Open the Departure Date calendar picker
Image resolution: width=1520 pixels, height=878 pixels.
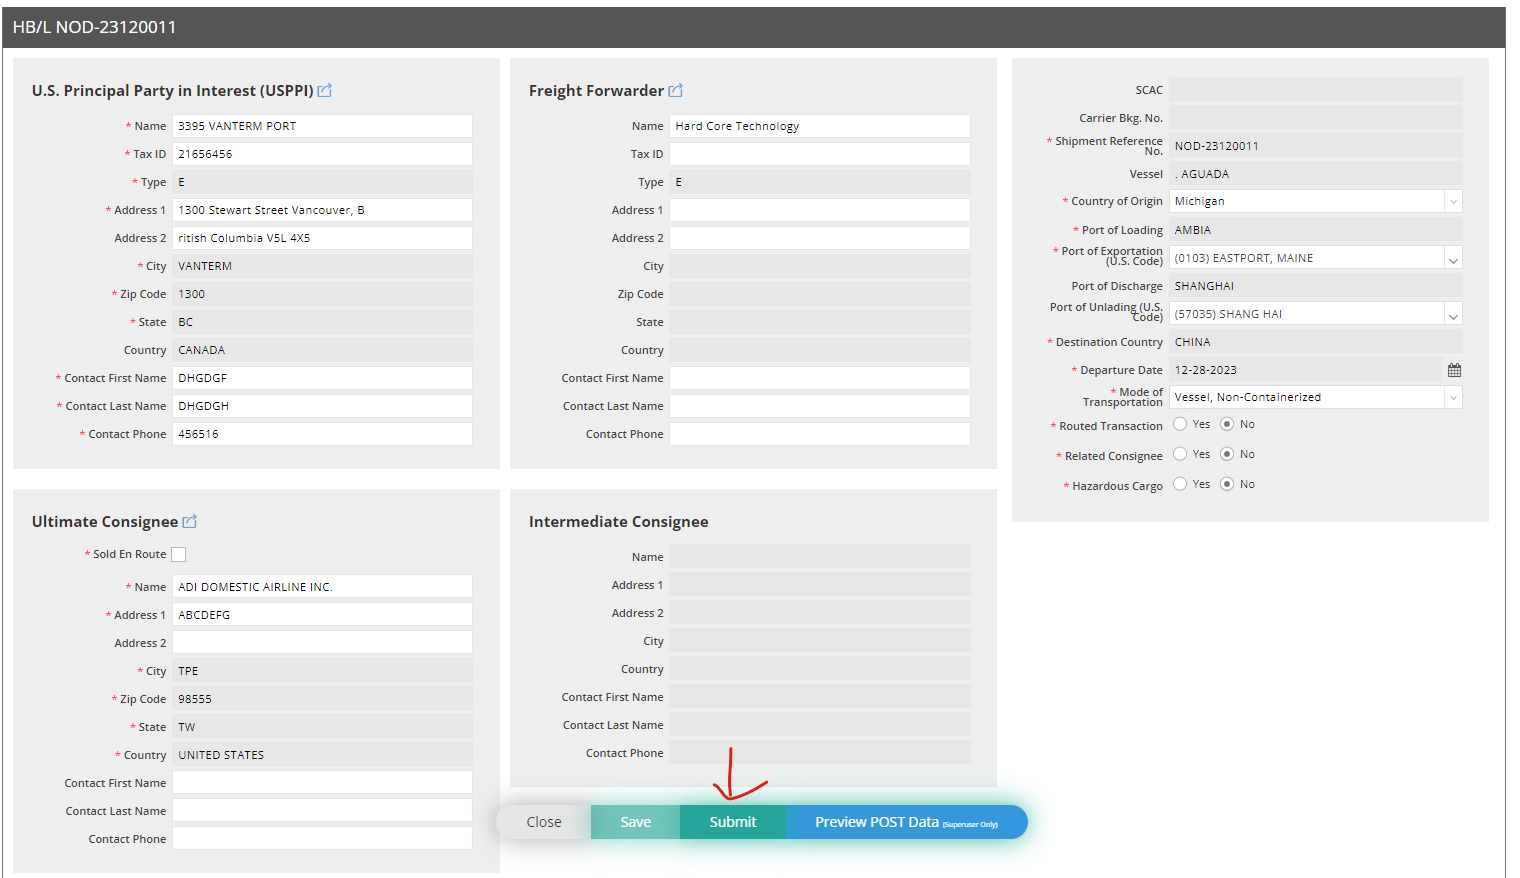tap(1454, 369)
